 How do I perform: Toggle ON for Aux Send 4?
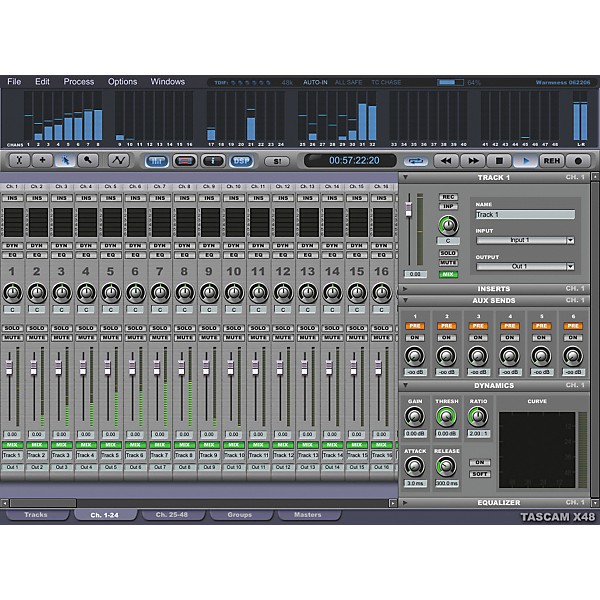tap(510, 338)
